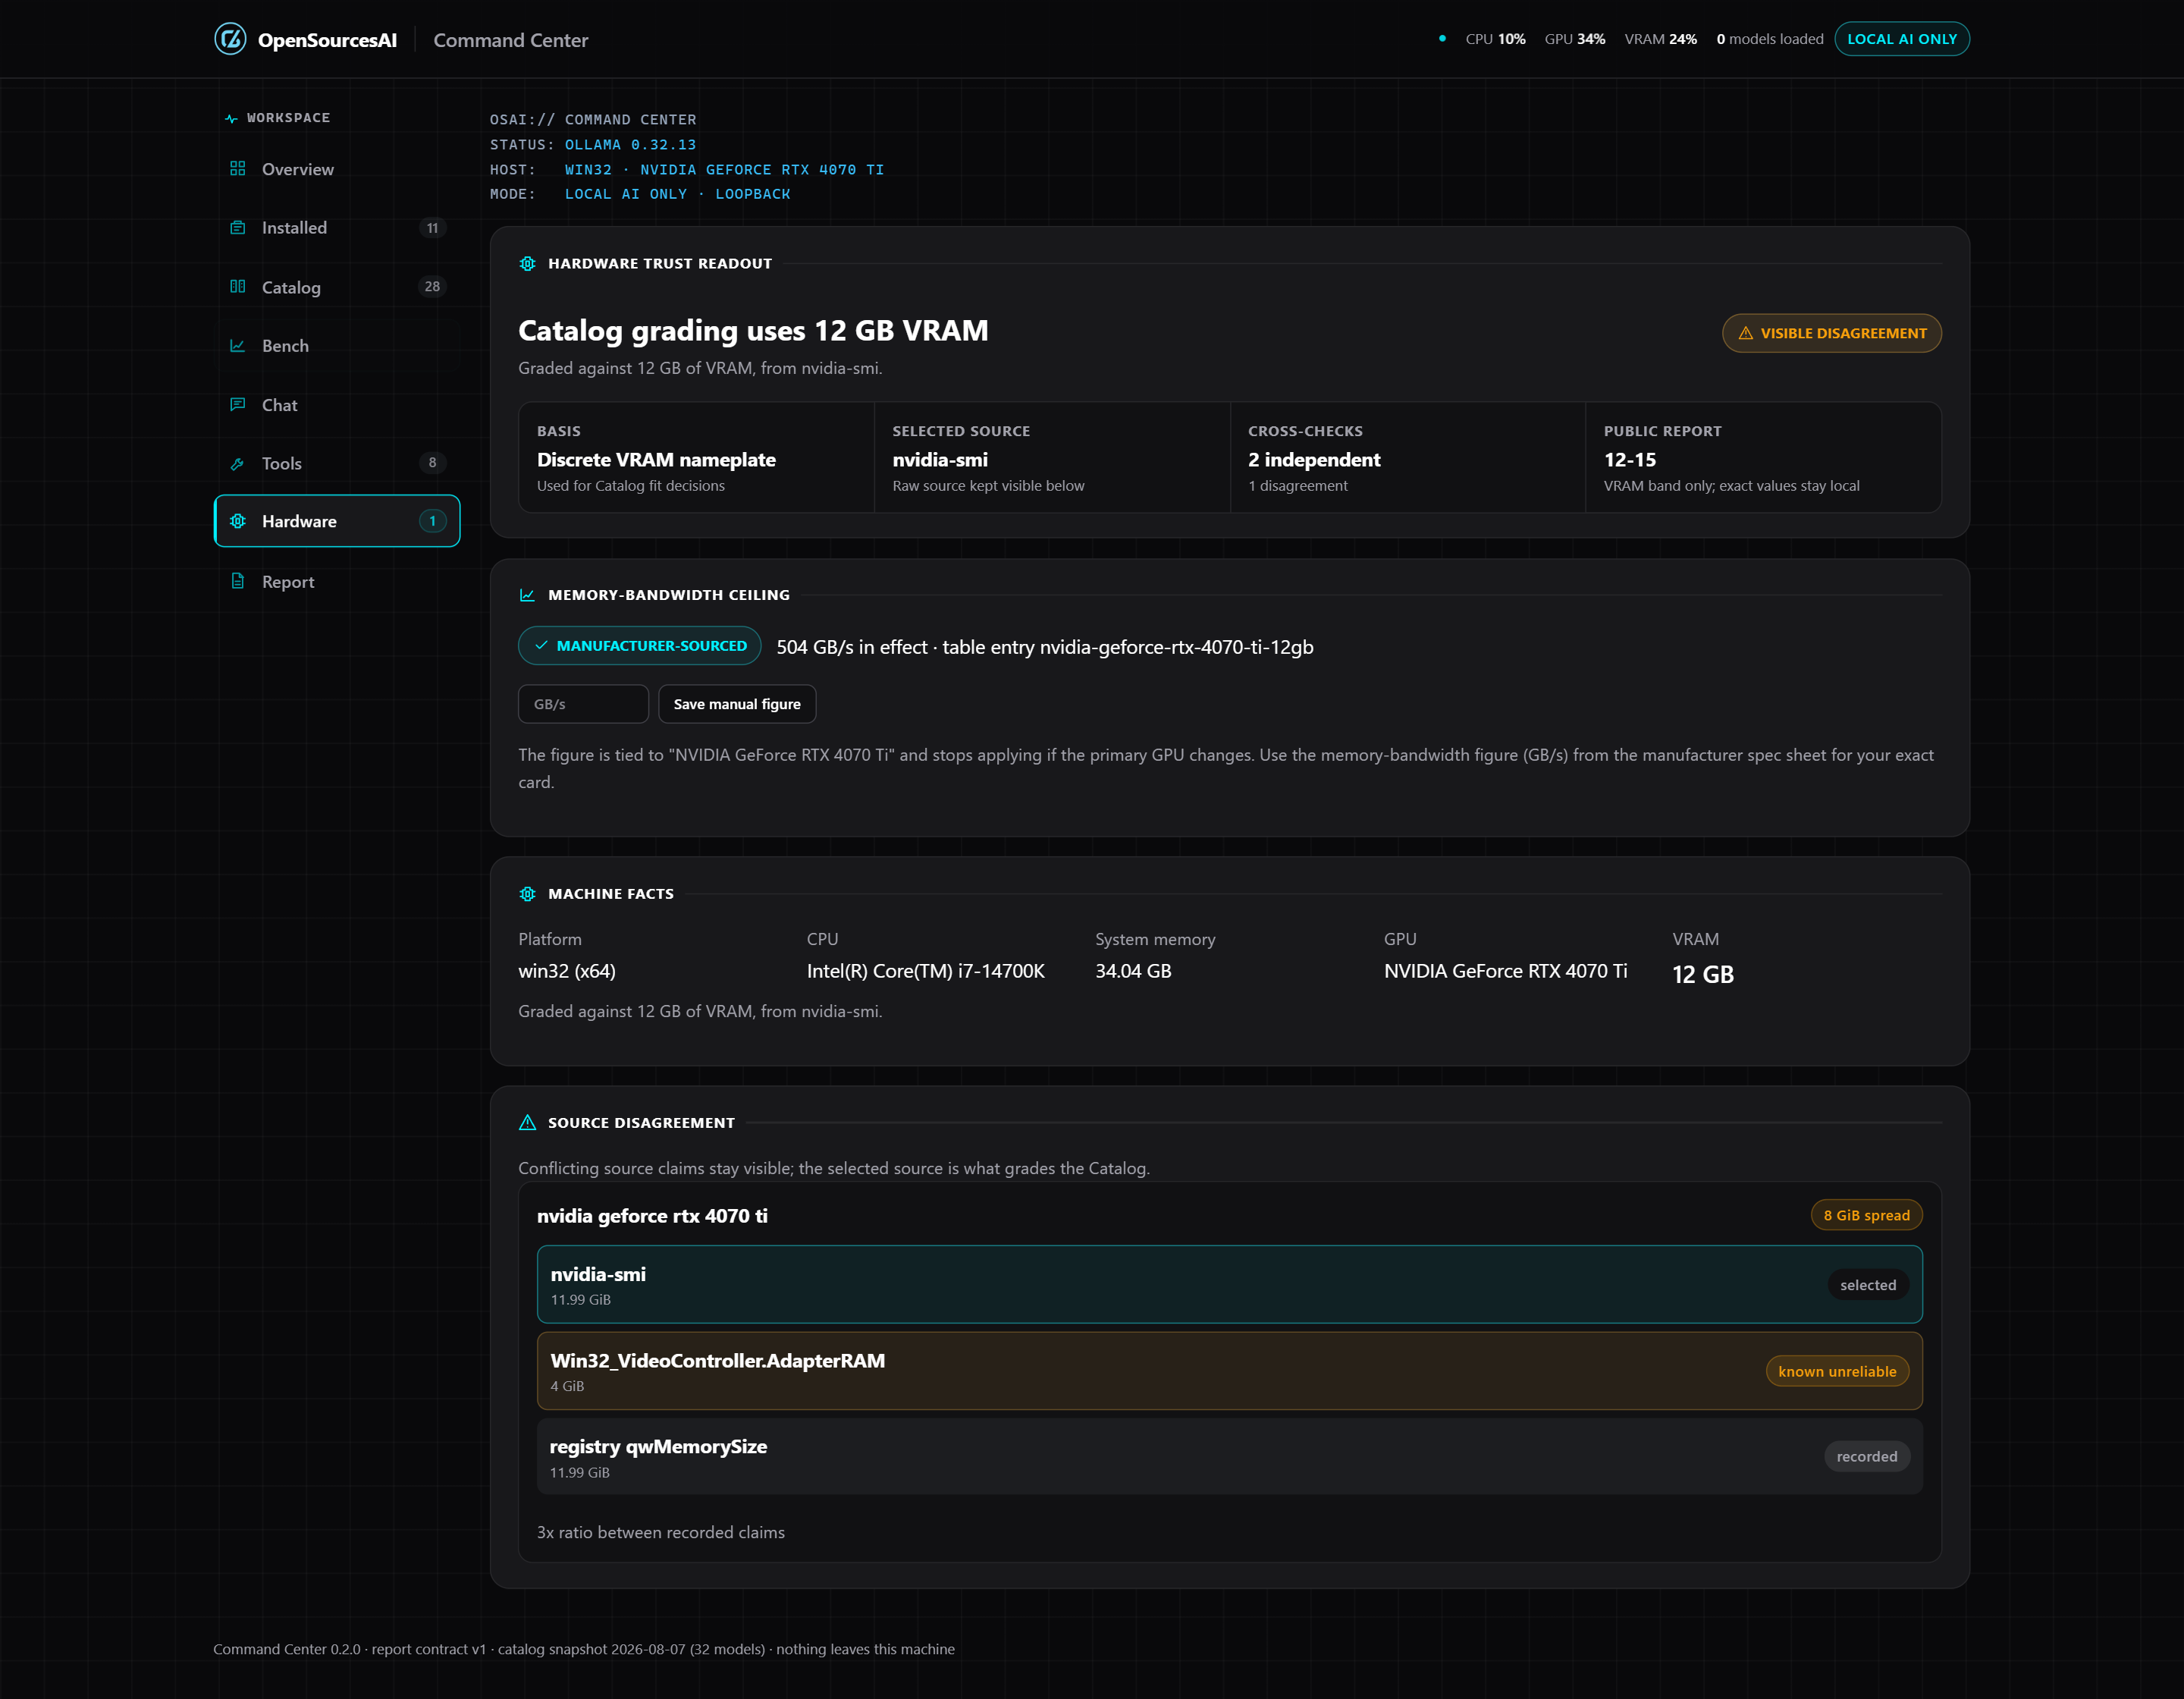The image size is (2184, 1699).
Task: Click the MANUFACTURER-SOURCED badge
Action: pyautogui.click(x=640, y=646)
